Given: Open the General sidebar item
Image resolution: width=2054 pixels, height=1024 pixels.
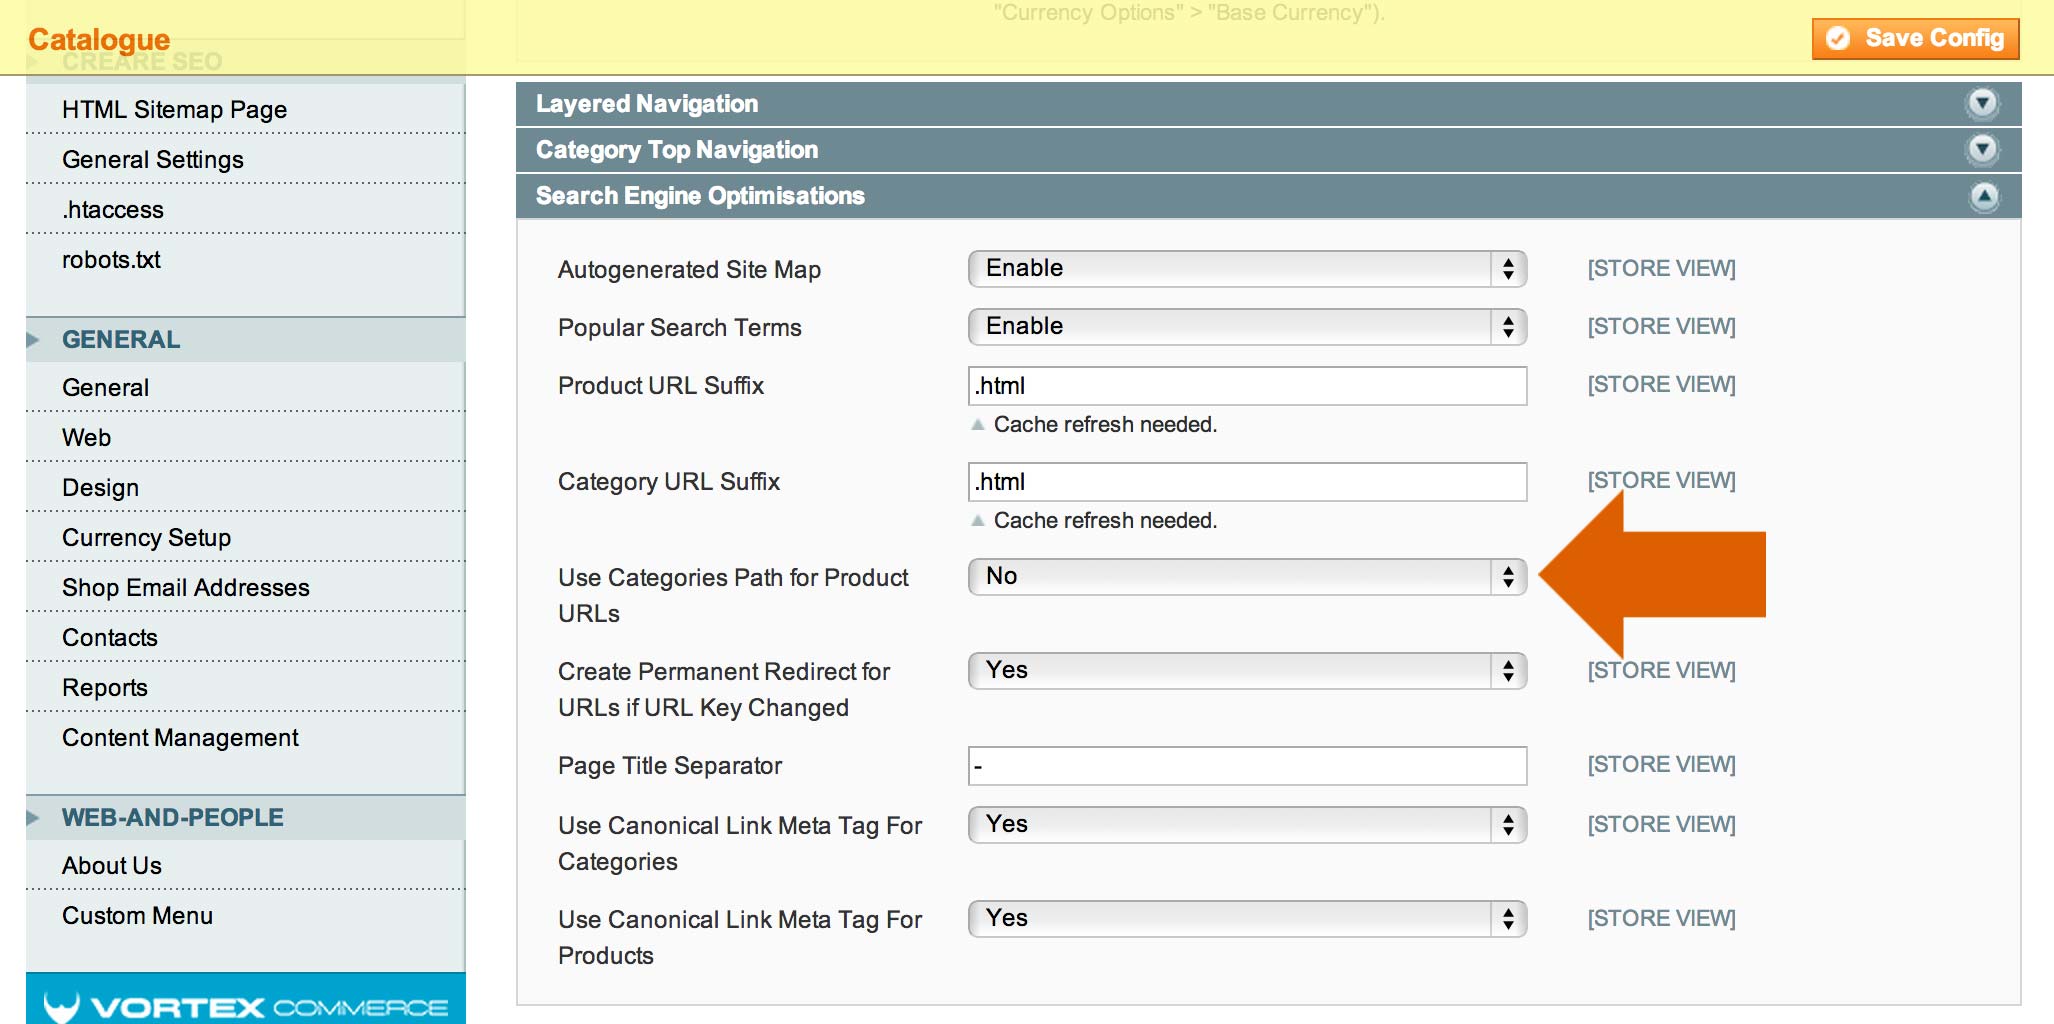Looking at the screenshot, I should point(246,387).
